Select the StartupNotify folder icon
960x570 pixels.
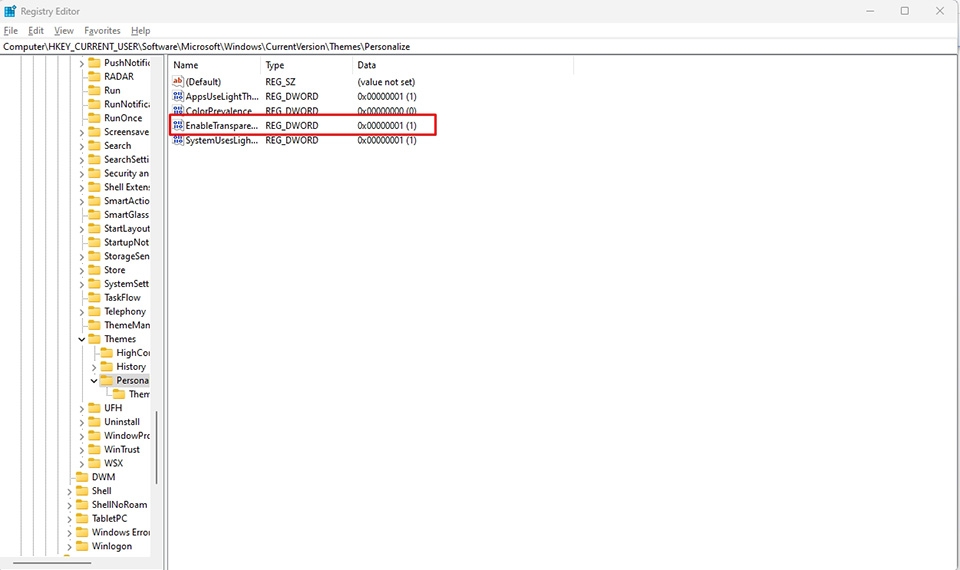[94, 242]
